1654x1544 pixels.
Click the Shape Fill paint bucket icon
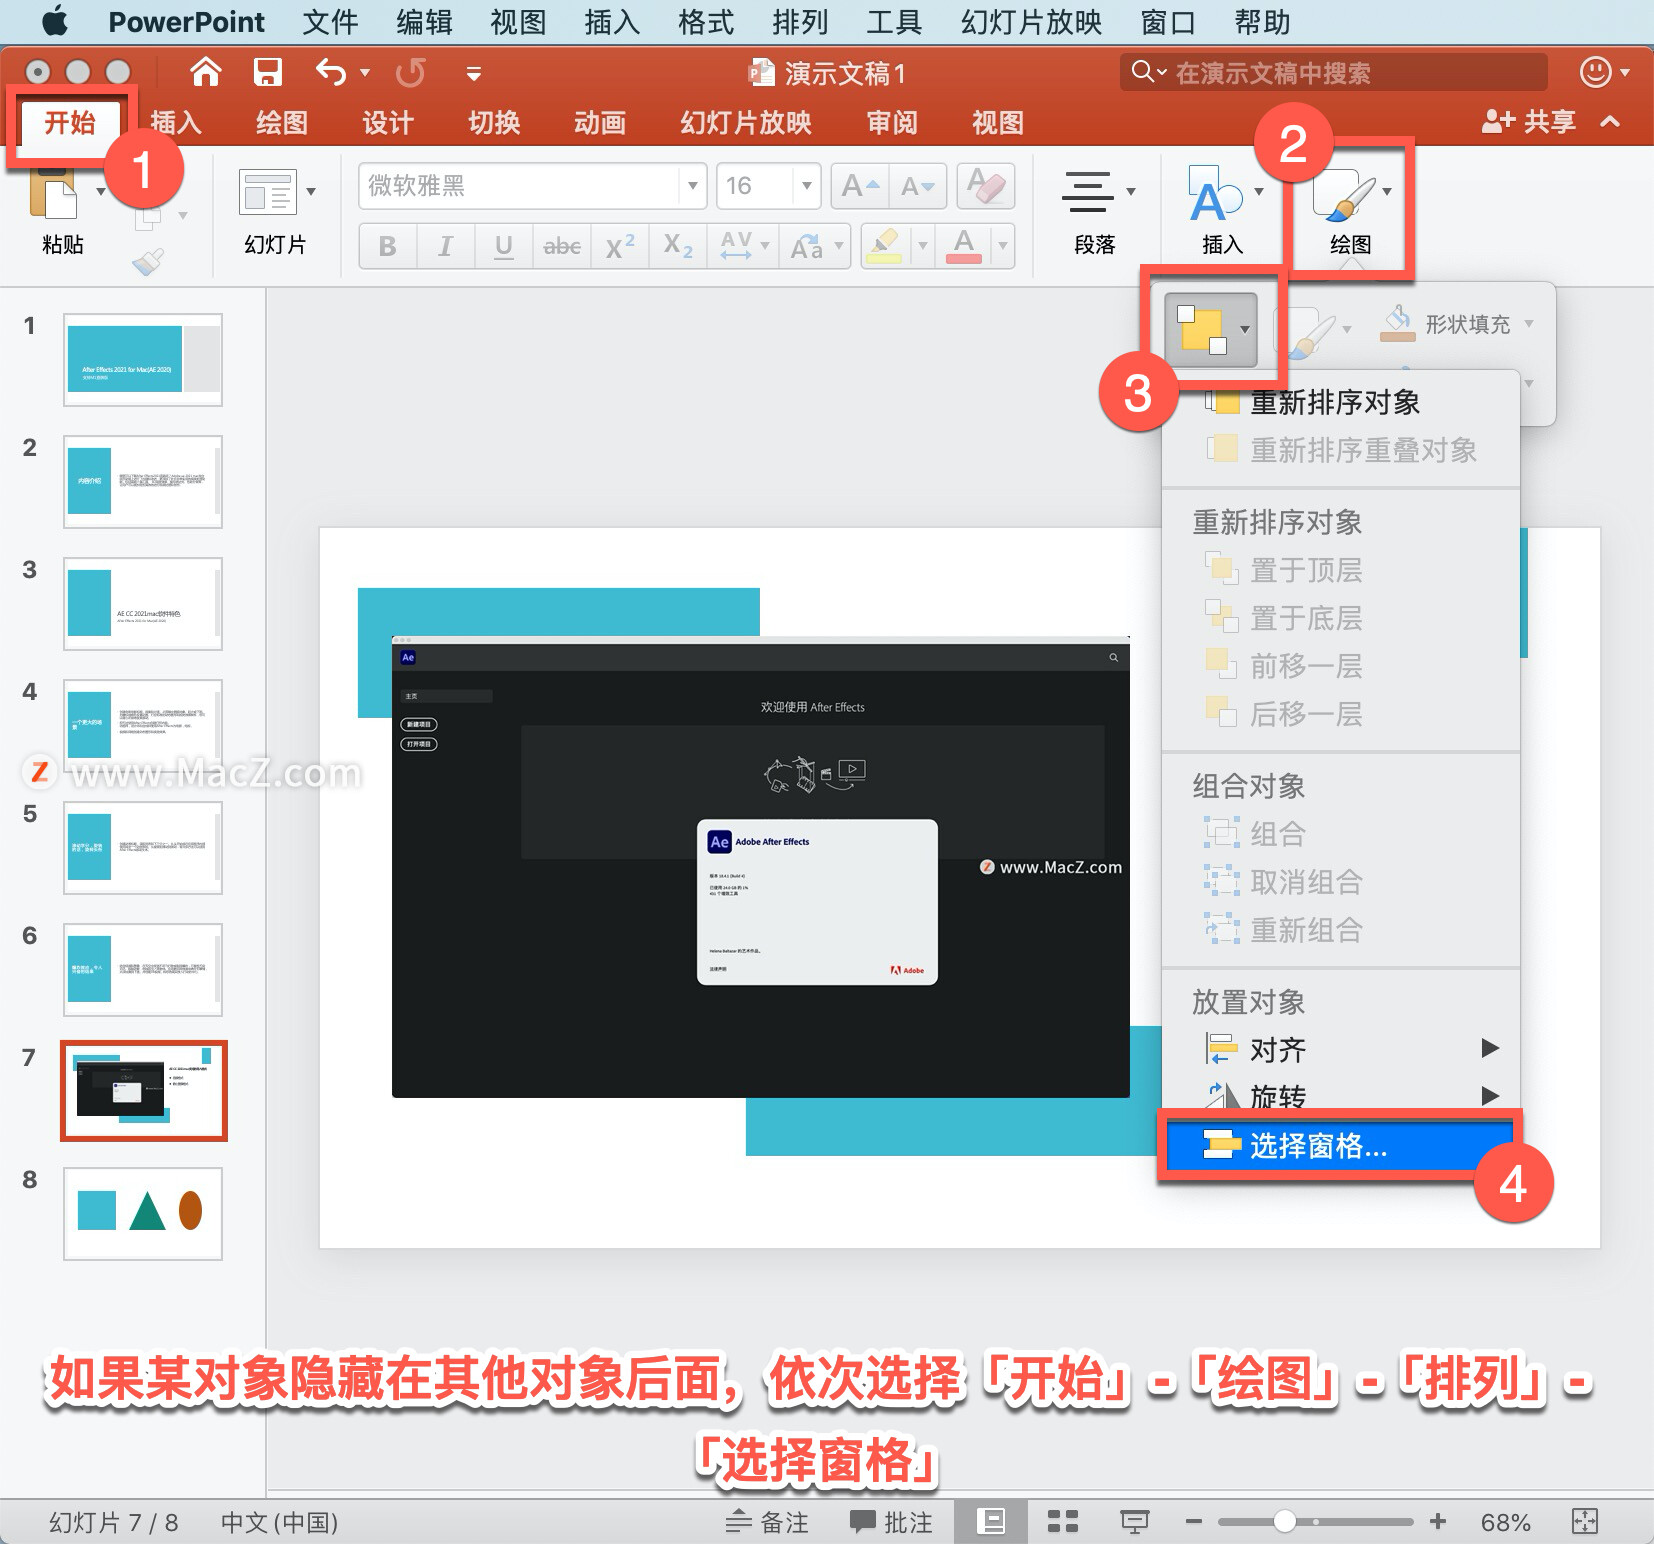tap(1398, 323)
